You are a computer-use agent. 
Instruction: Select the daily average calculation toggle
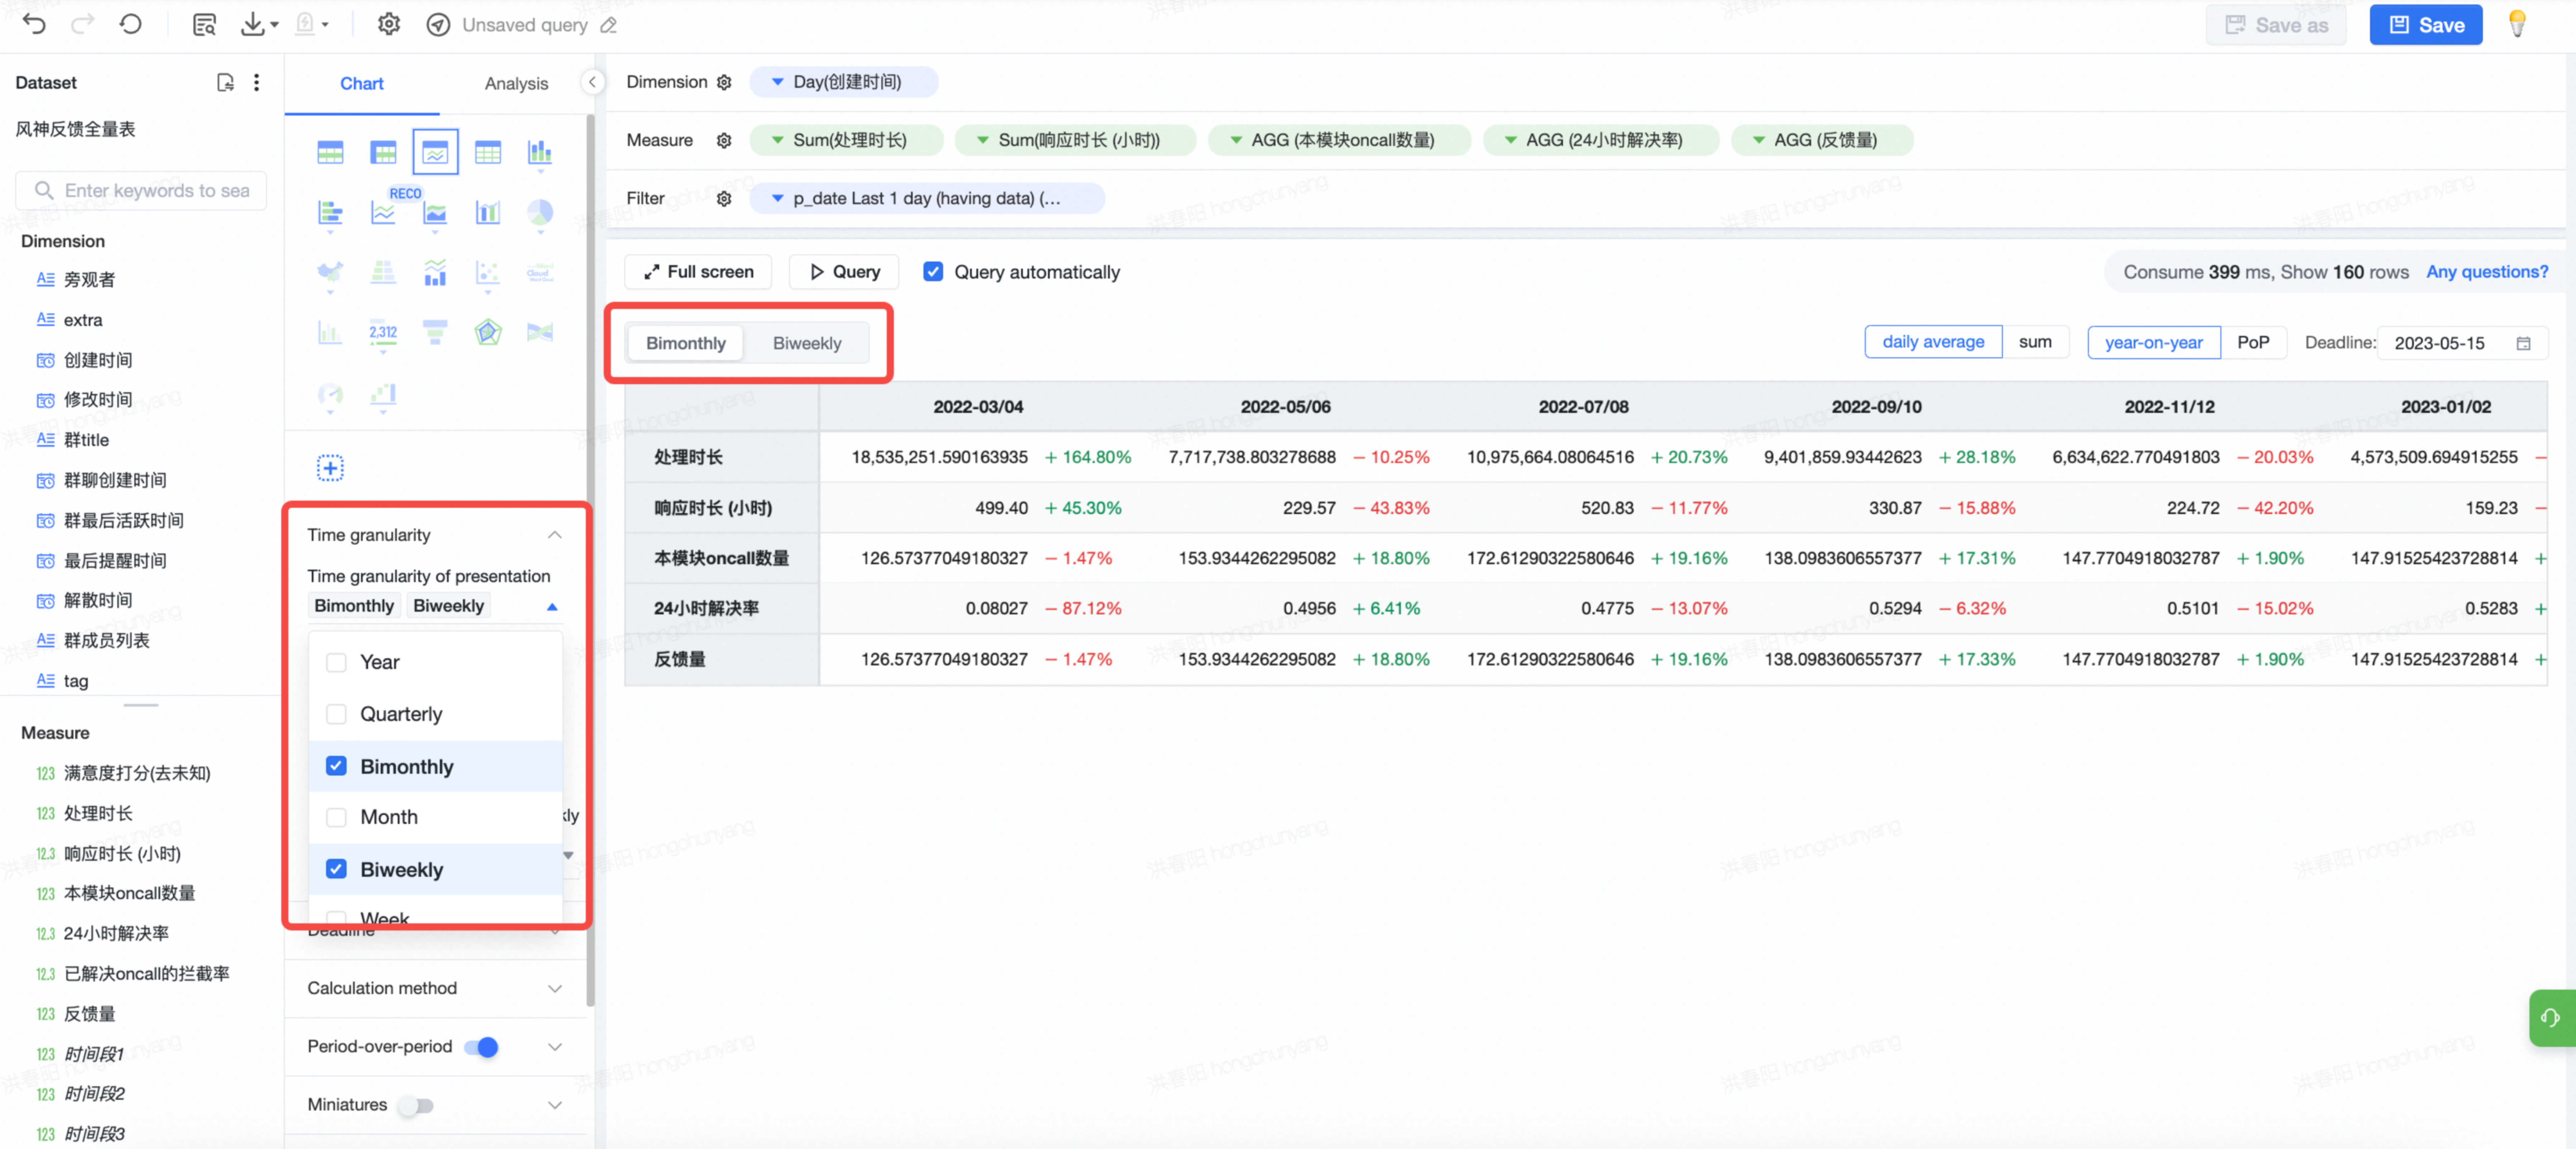point(1933,342)
